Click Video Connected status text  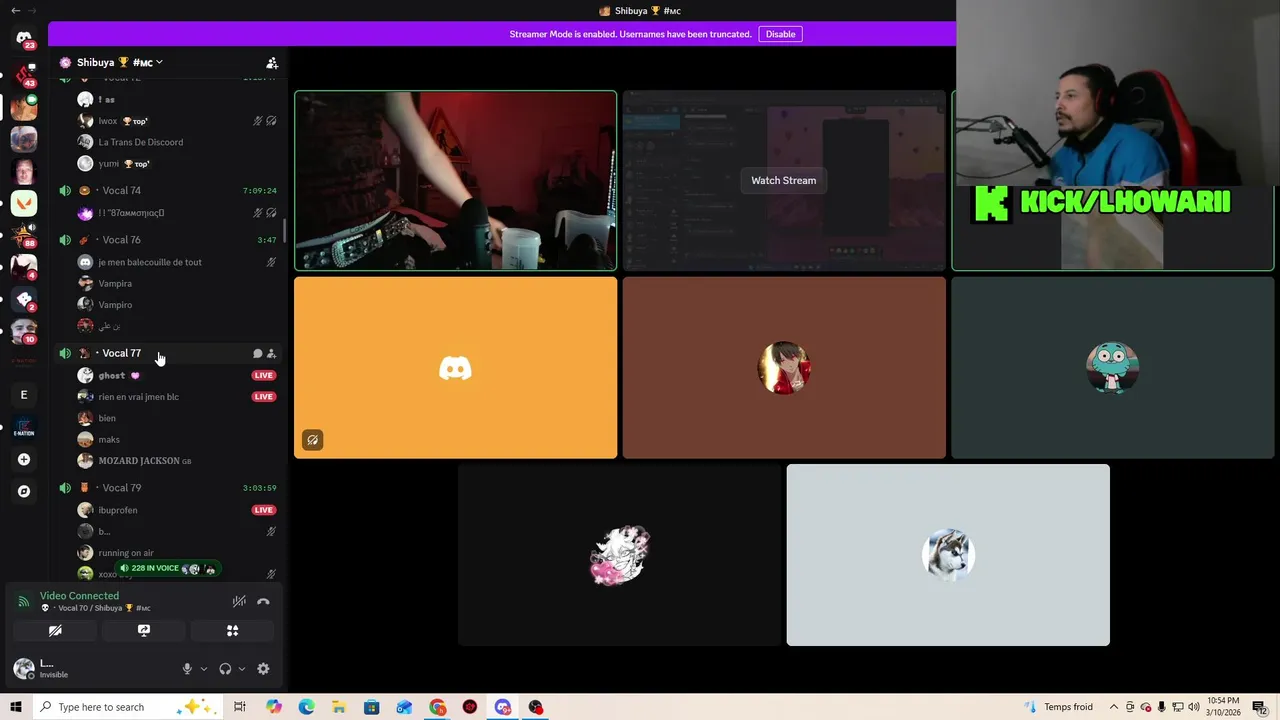click(x=79, y=596)
